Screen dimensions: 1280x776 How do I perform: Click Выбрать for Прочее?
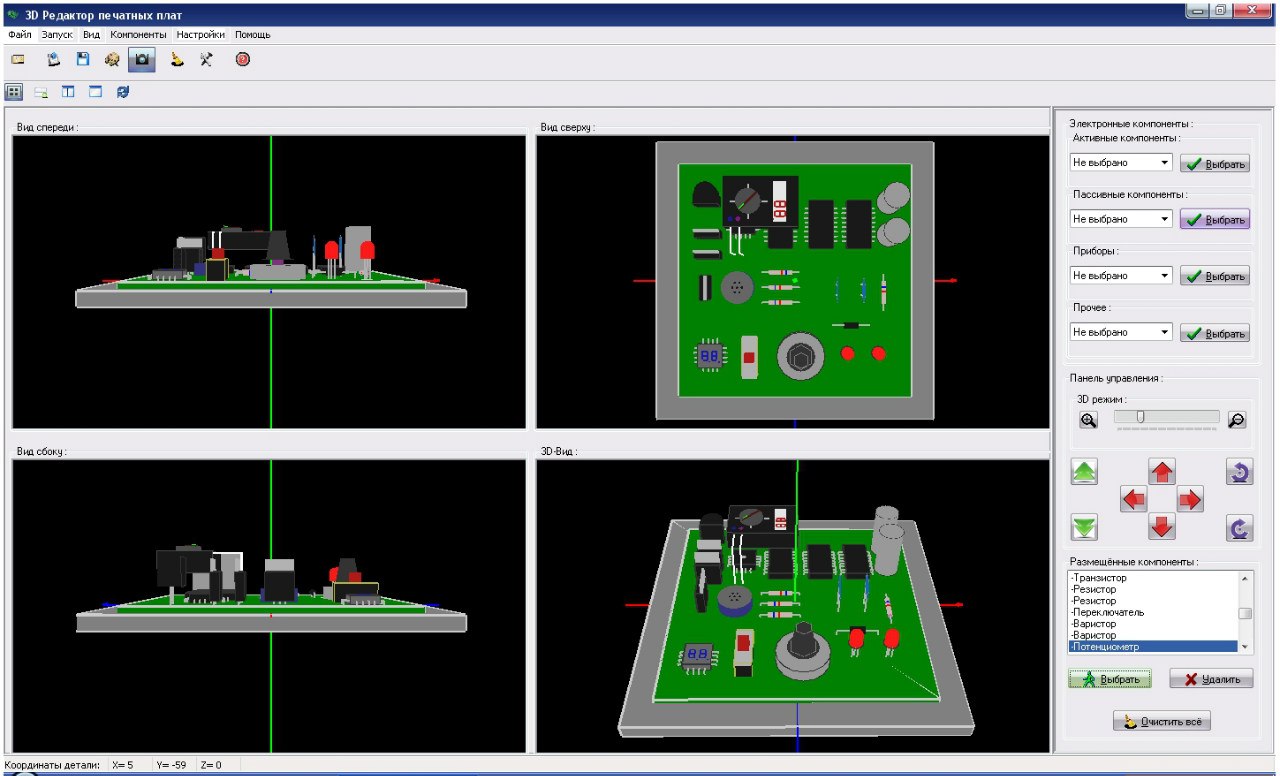pyautogui.click(x=1215, y=333)
